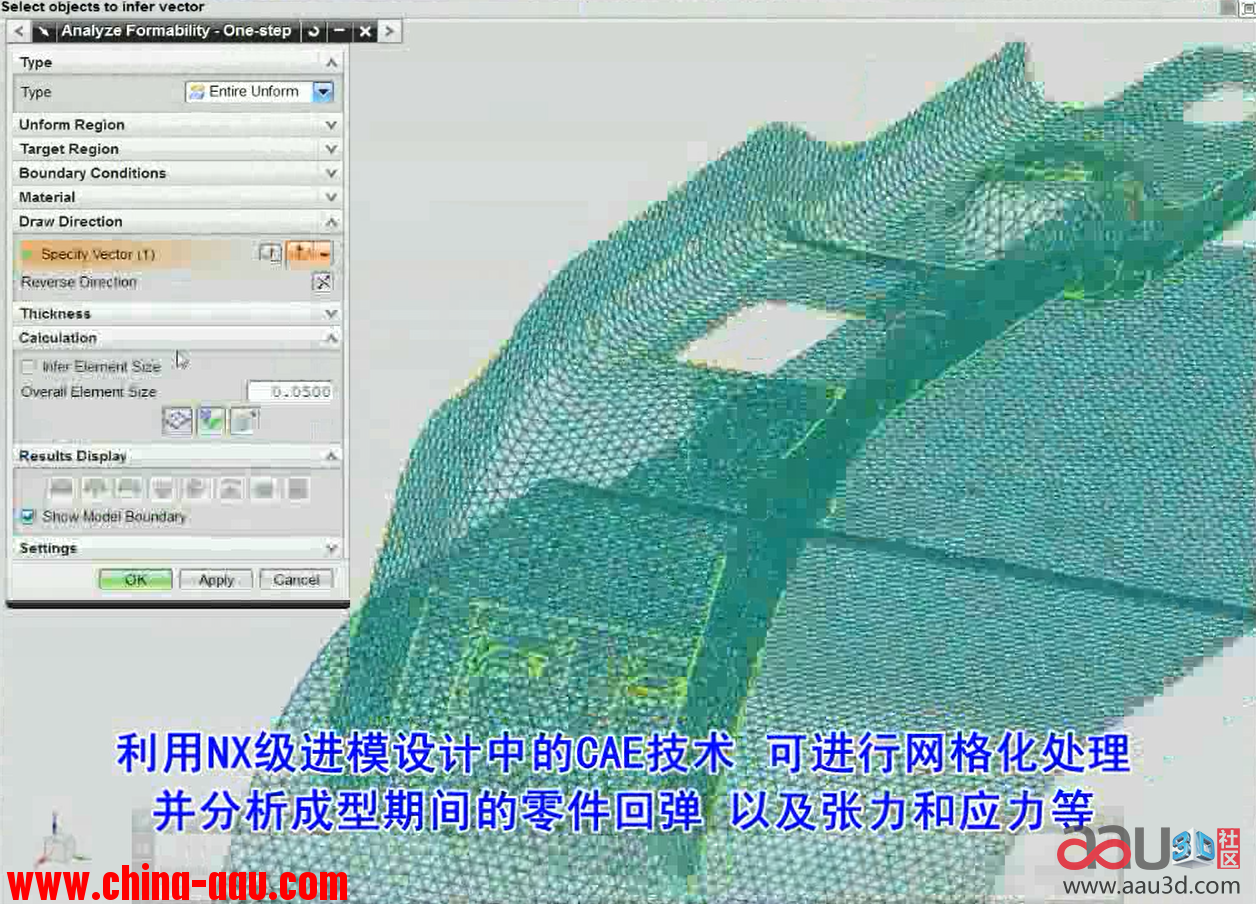Screen dimensions: 1256x904
Task: Click the first Results Display icon
Action: click(62, 488)
